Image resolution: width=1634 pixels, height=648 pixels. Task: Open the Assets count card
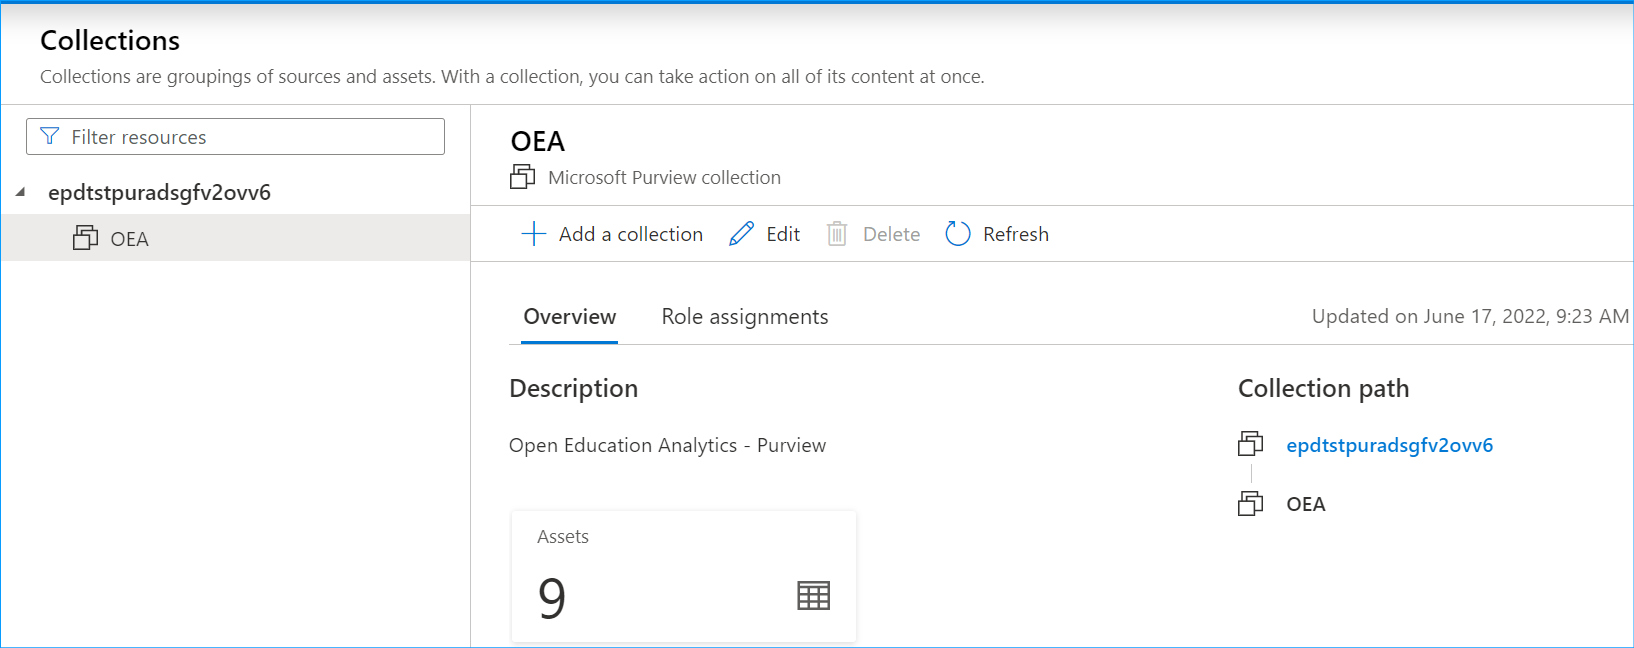683,576
